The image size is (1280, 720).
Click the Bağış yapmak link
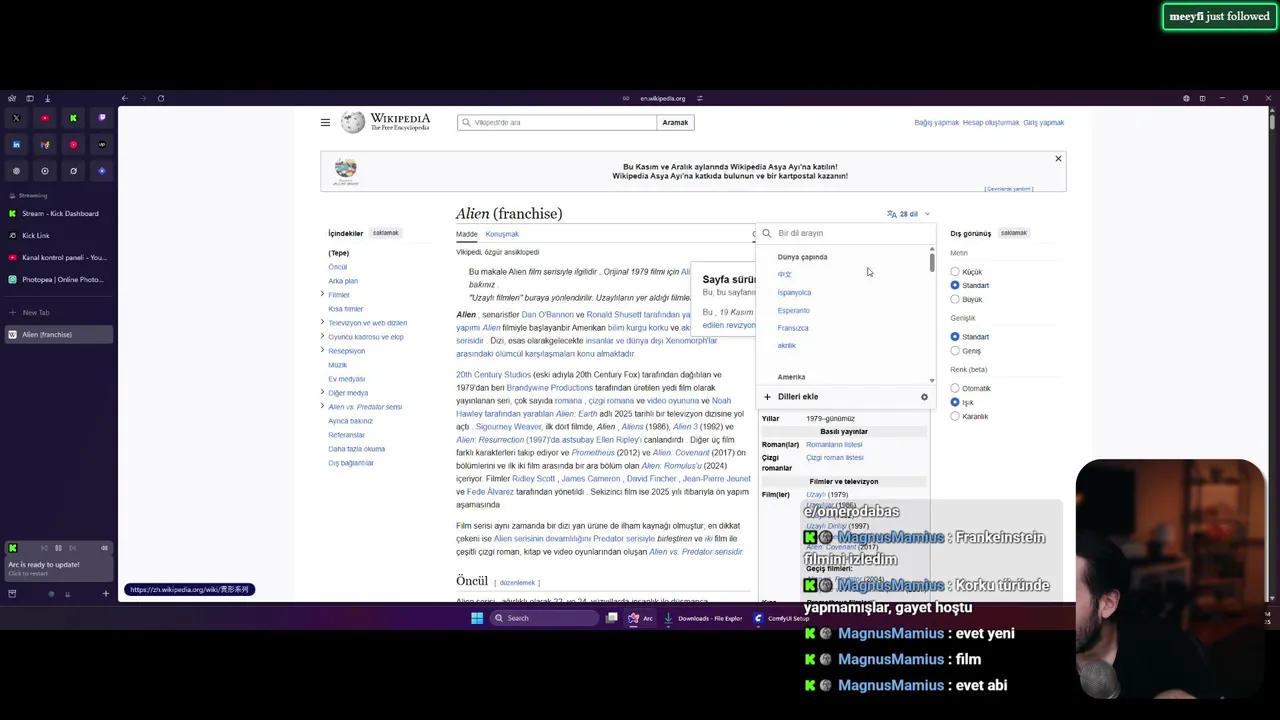point(936,123)
